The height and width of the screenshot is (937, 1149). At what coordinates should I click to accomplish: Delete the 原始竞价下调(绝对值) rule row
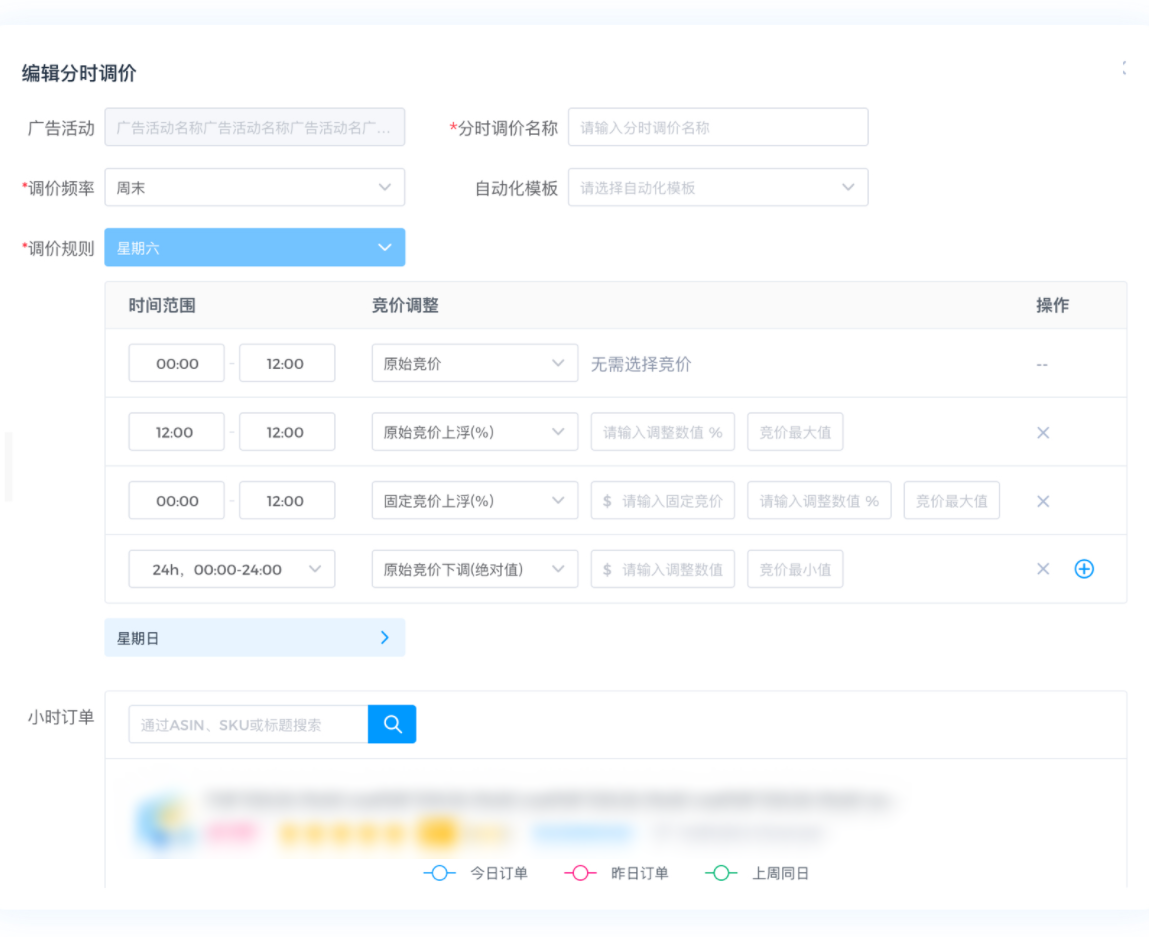point(1042,569)
